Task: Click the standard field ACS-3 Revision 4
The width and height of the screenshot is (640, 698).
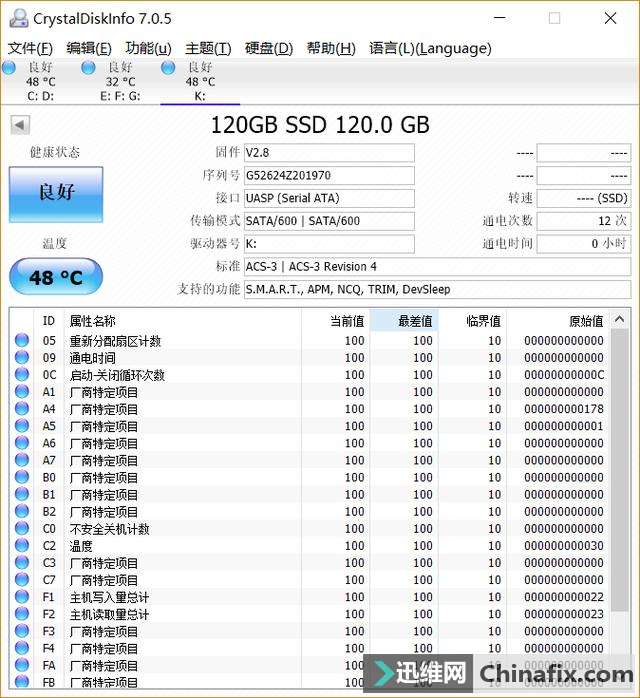Action: (437, 266)
